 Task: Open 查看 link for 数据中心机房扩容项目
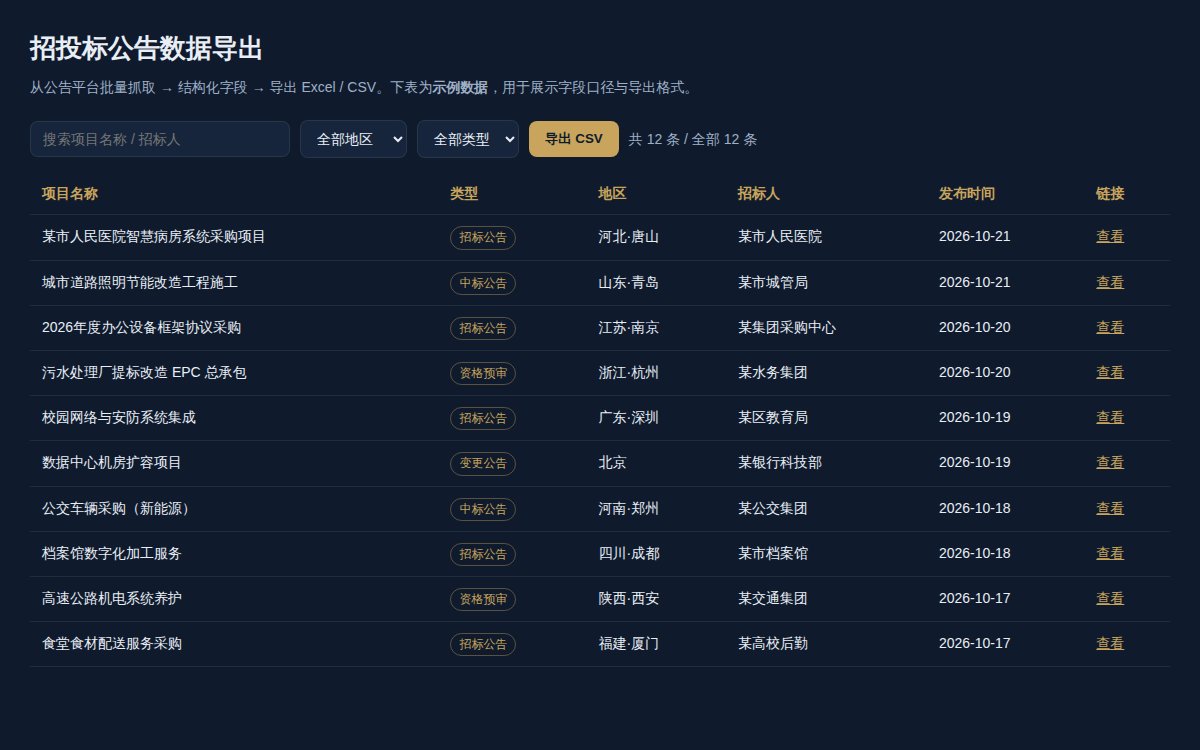(x=1110, y=463)
